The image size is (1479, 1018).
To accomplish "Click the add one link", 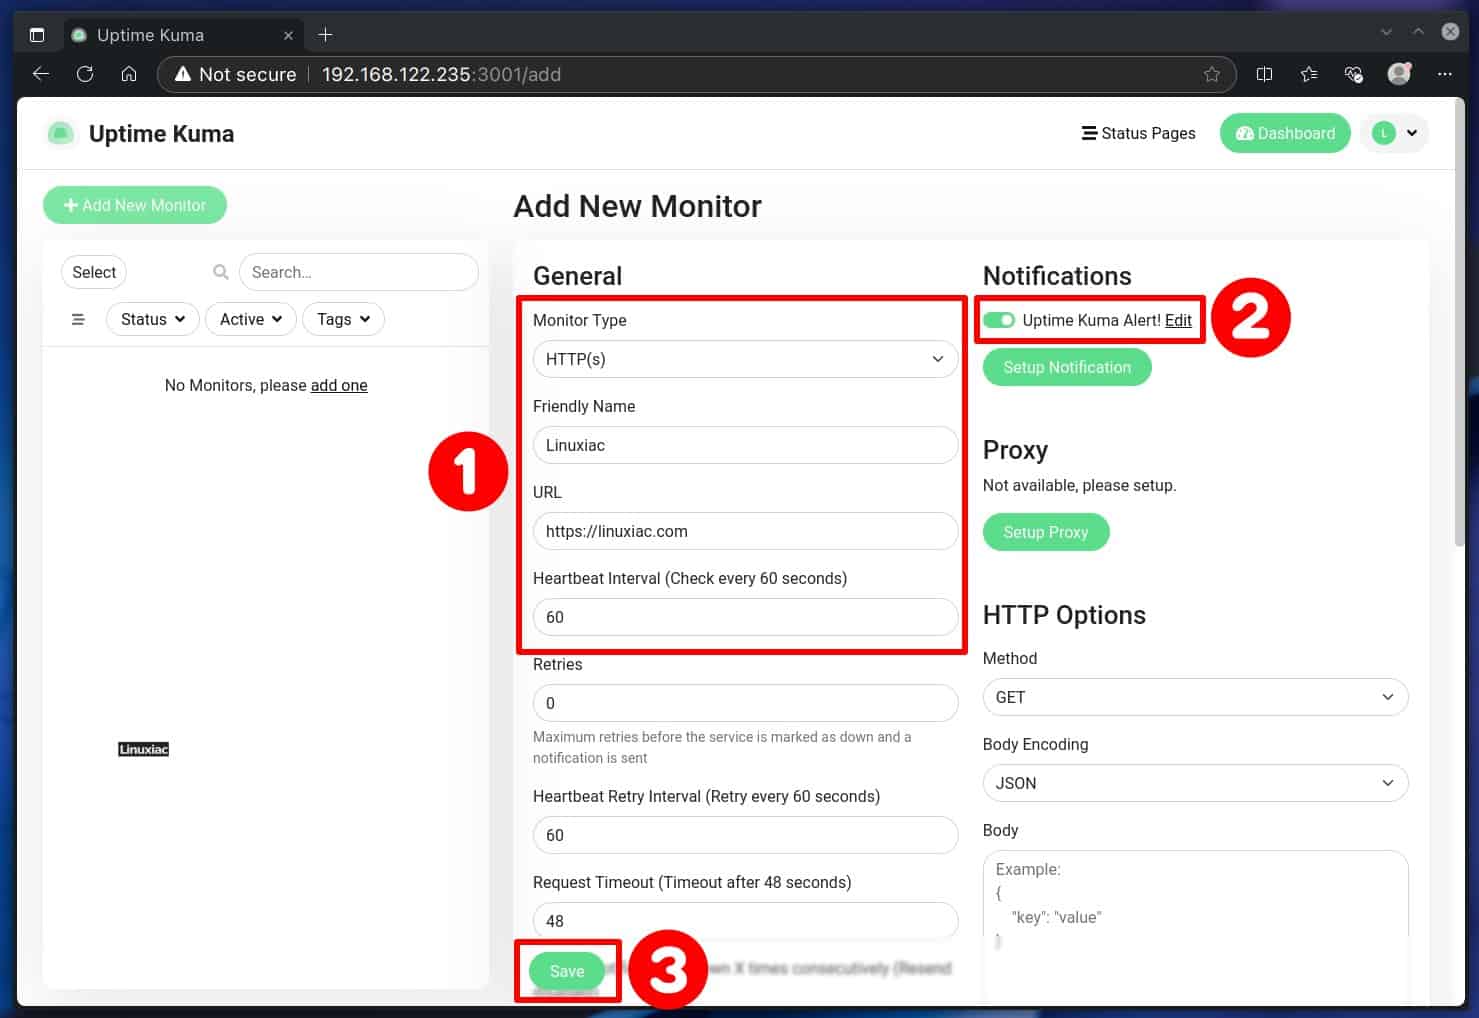I will pos(338,385).
